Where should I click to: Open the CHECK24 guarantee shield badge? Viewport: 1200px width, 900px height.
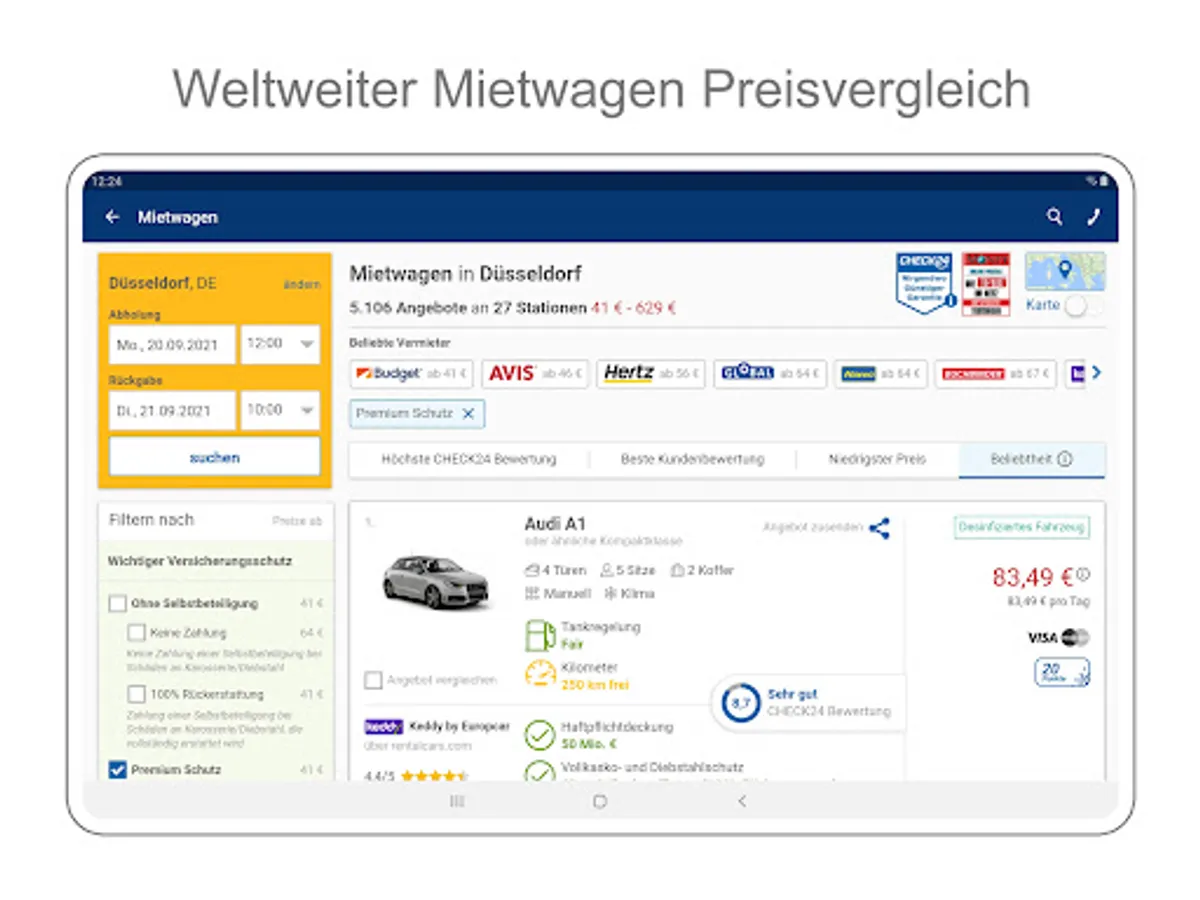coord(924,284)
